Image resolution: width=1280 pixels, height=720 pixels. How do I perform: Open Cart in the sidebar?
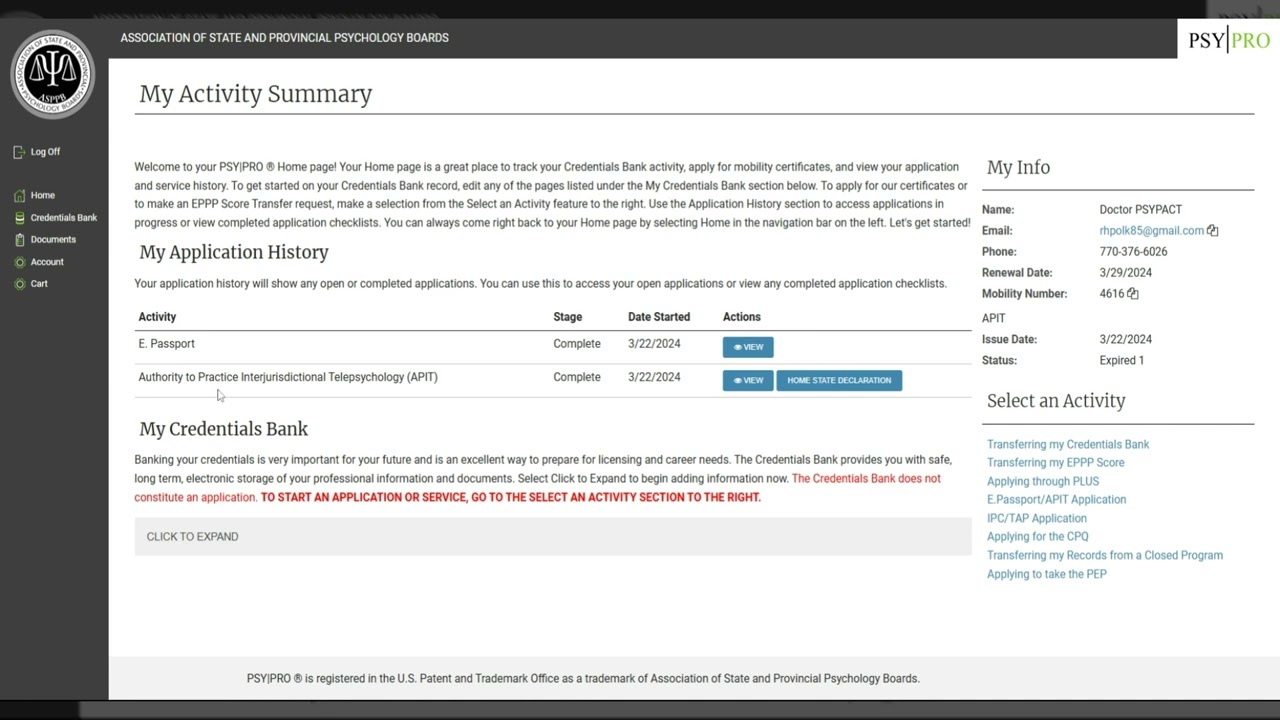click(x=39, y=284)
